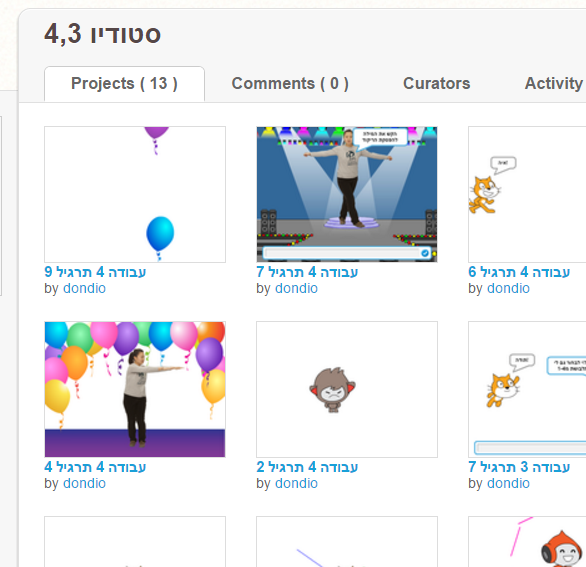
Task: Click the studio title סטודיו 4,3
Action: (x=103, y=34)
